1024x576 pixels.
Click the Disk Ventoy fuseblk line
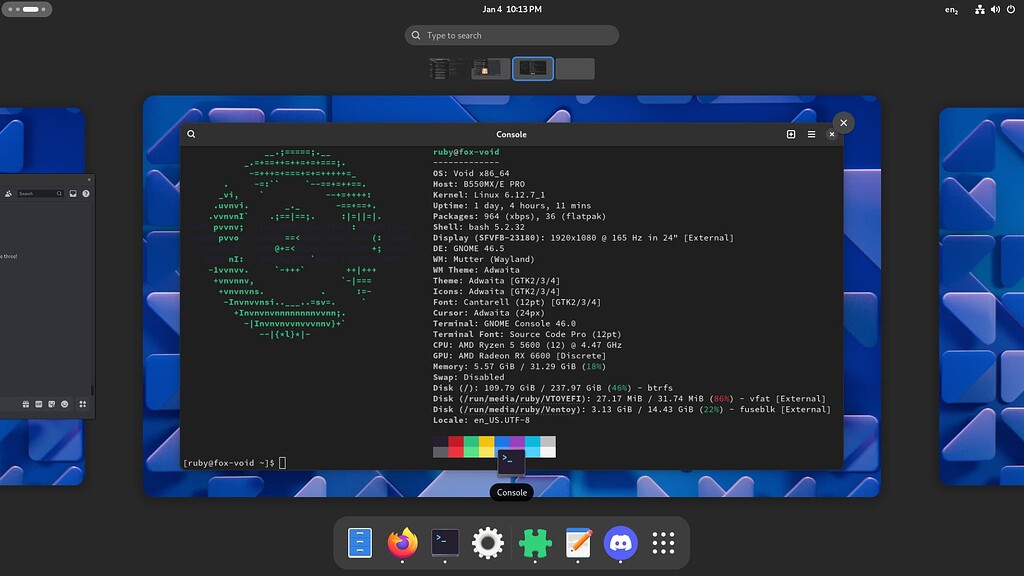coord(632,409)
